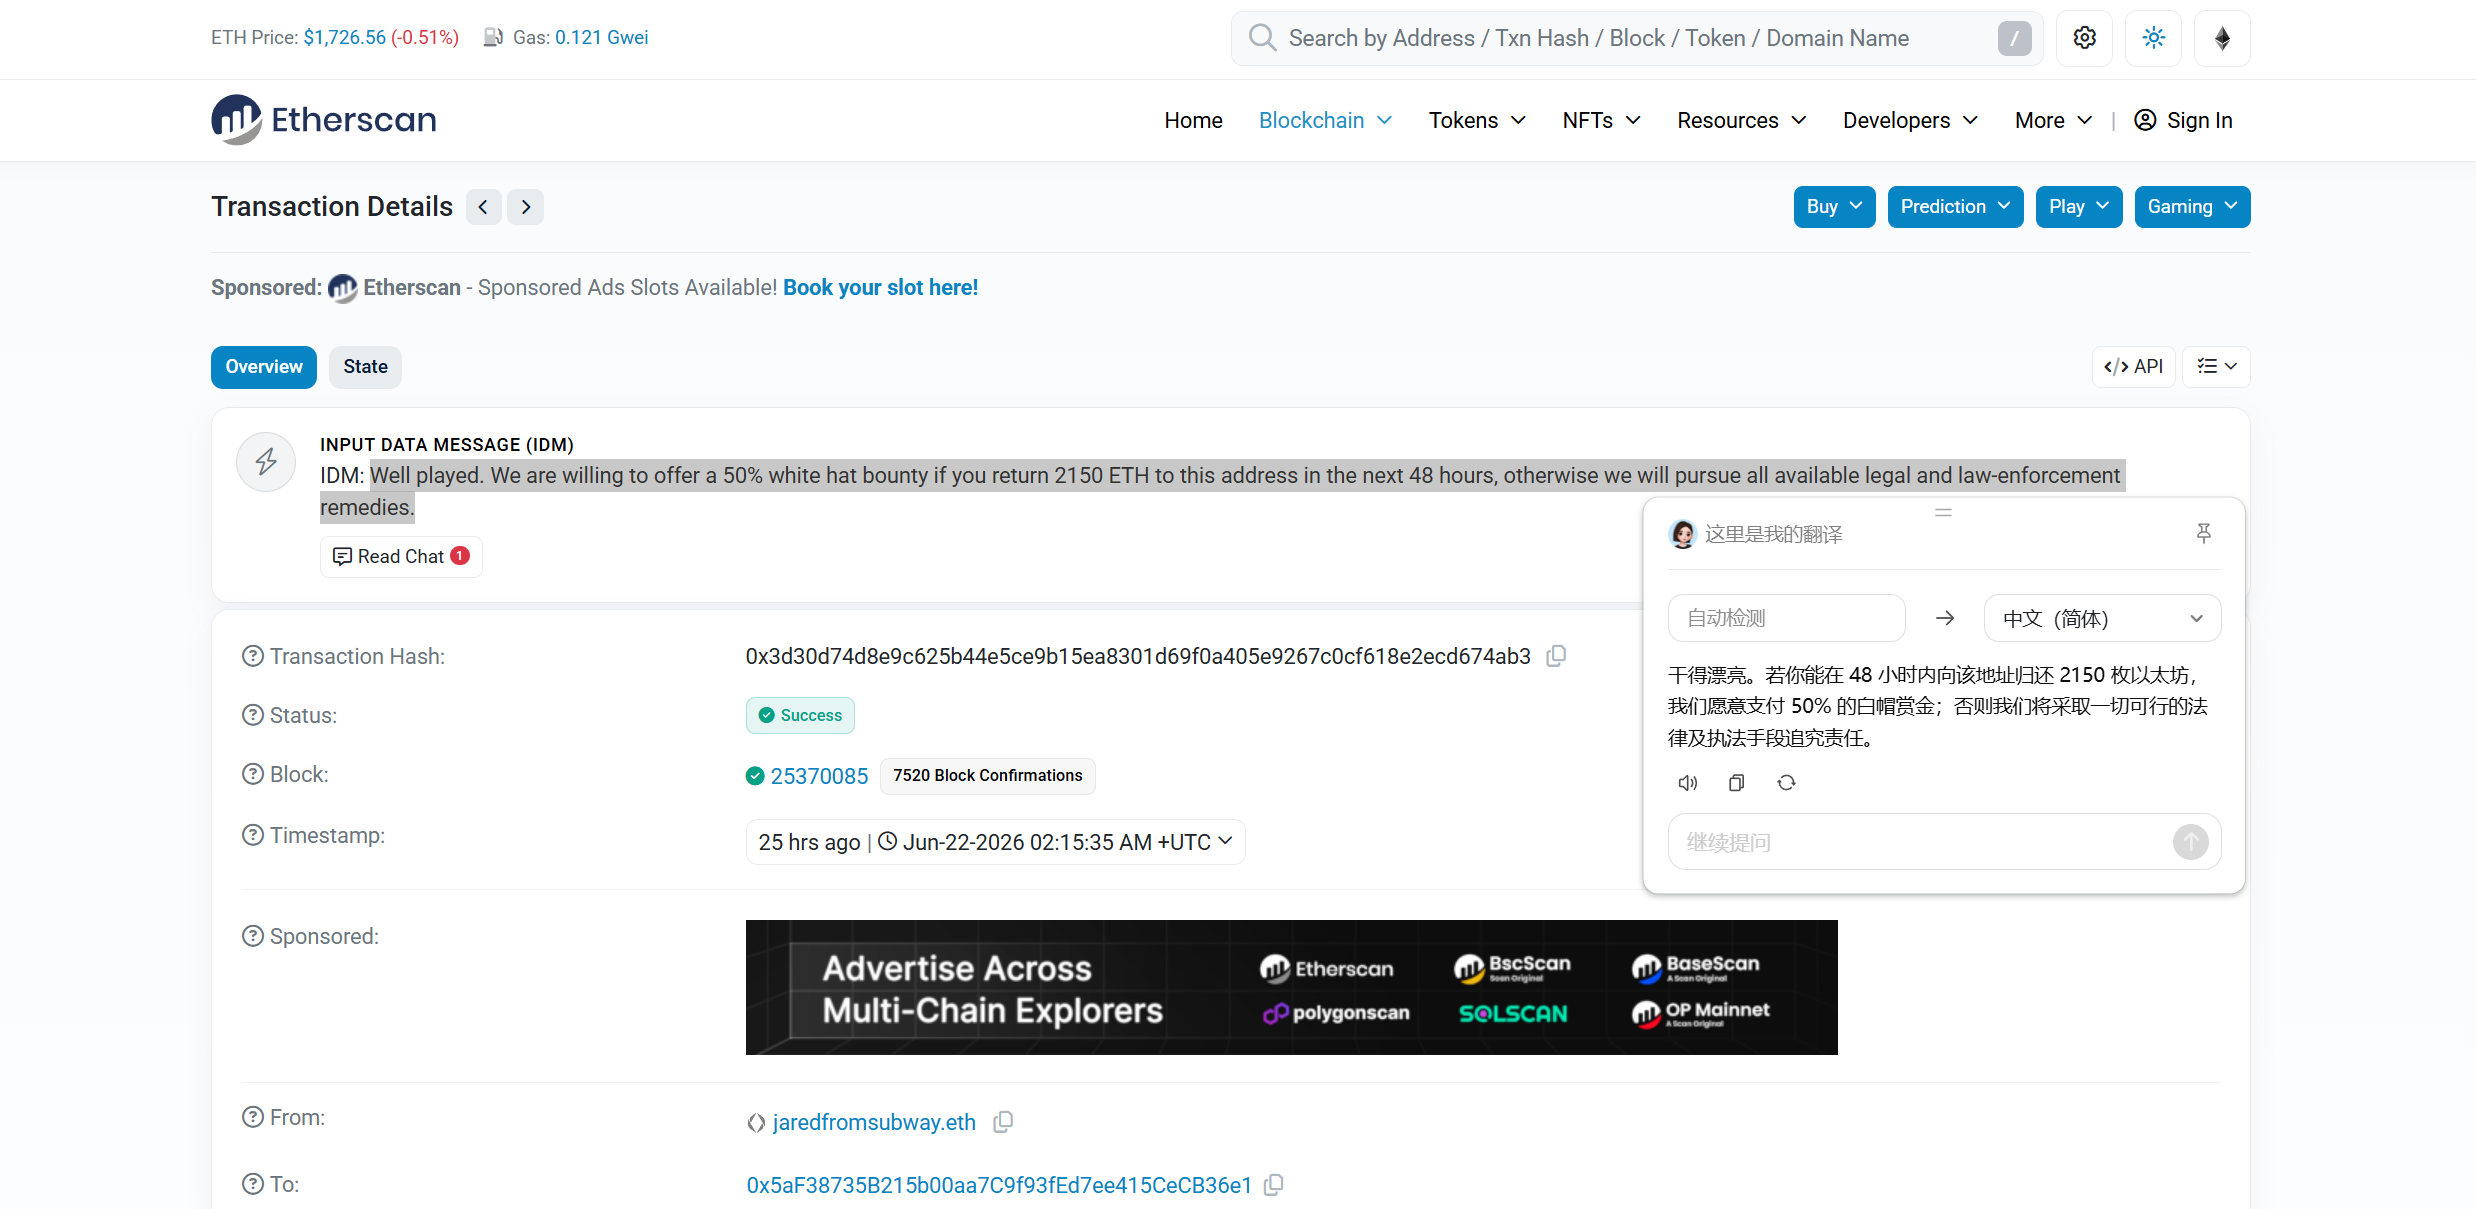The height and width of the screenshot is (1209, 2476).
Task: Switch to the Overview tab
Action: pos(264,367)
